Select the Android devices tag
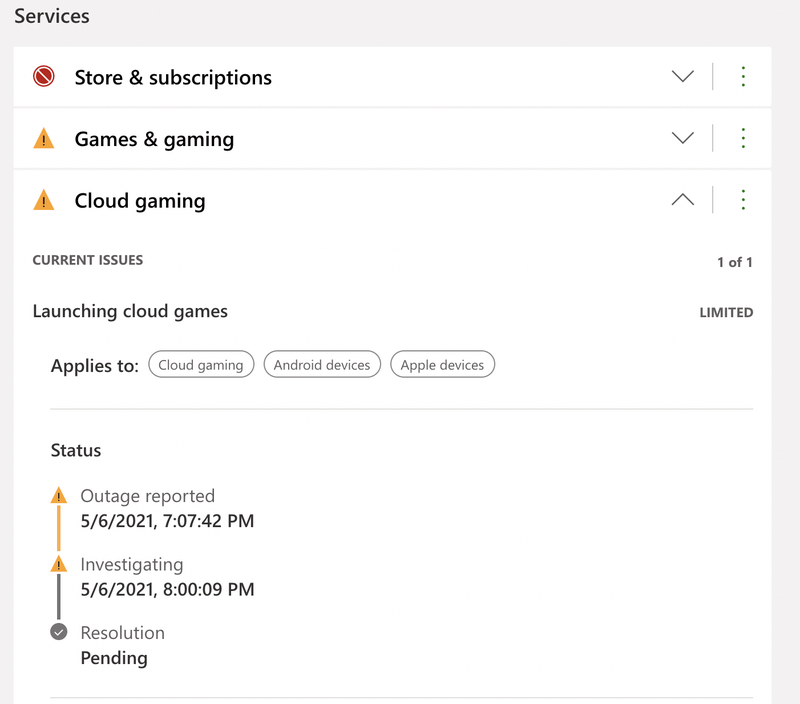Screen dimensions: 800x704 coord(322,365)
